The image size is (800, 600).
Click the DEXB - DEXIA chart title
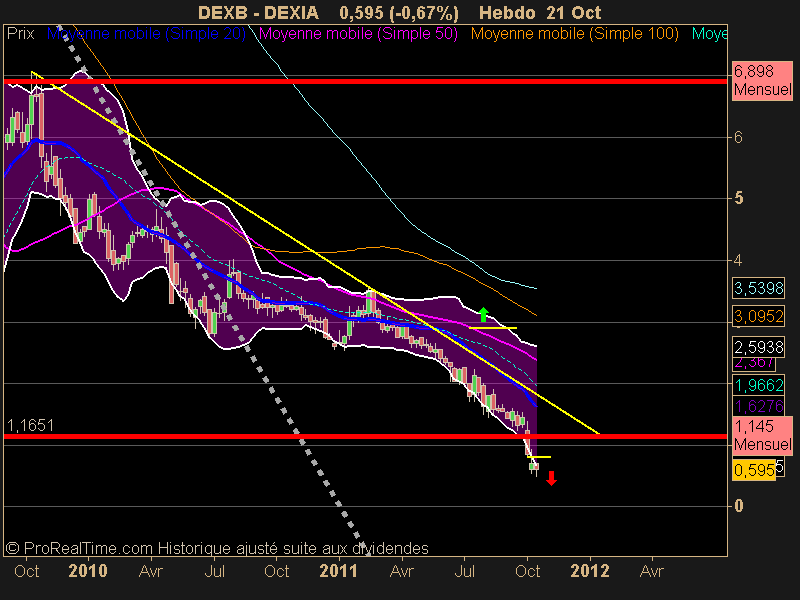click(x=258, y=12)
